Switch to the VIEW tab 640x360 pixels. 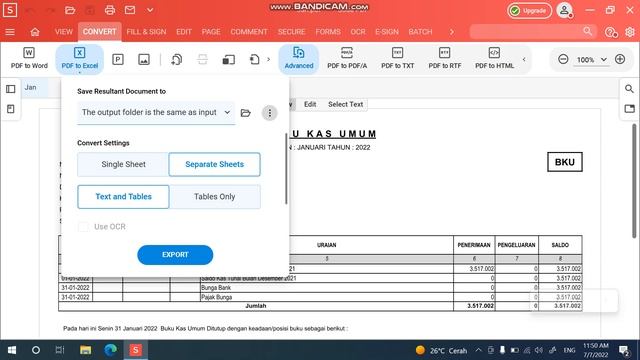pos(64,32)
